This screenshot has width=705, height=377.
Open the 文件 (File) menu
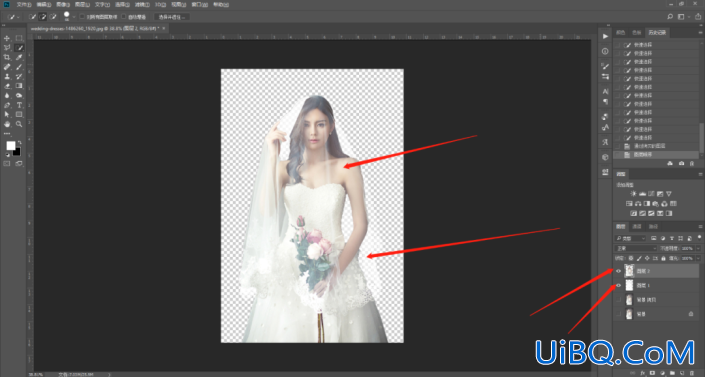[x=24, y=4]
